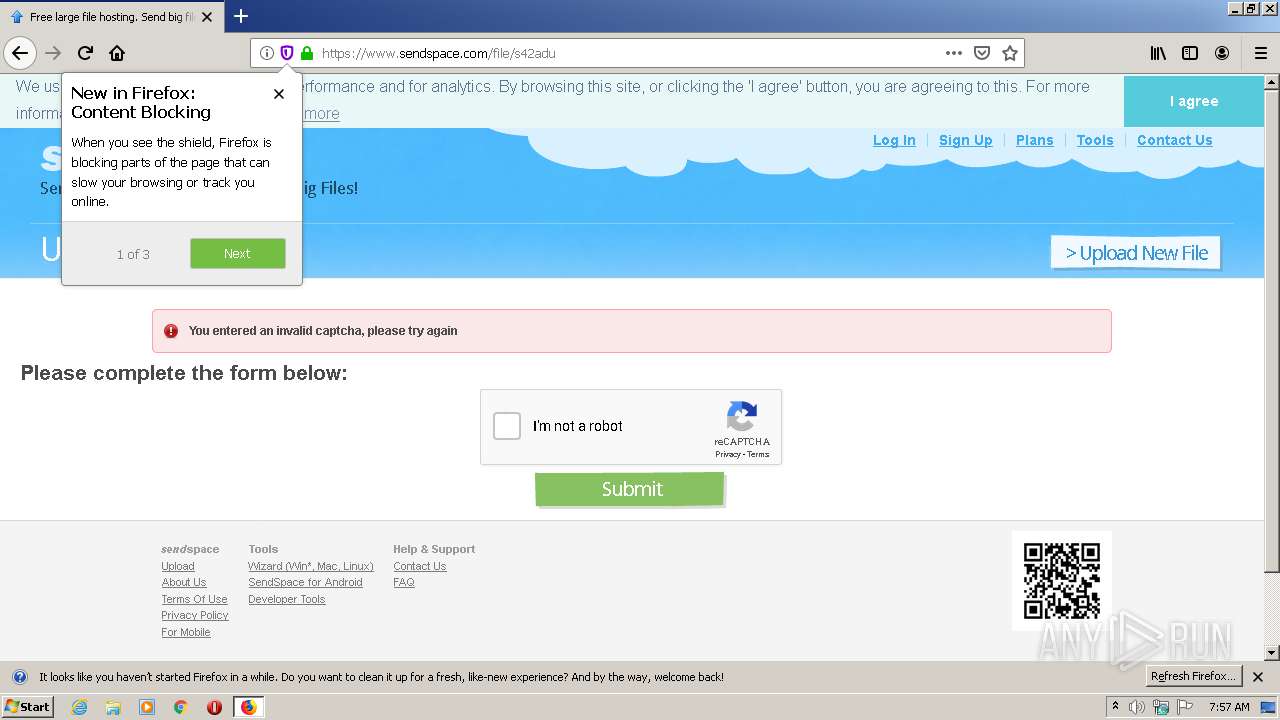Open Sign Up link
This screenshot has width=1280, height=720.
[x=966, y=140]
